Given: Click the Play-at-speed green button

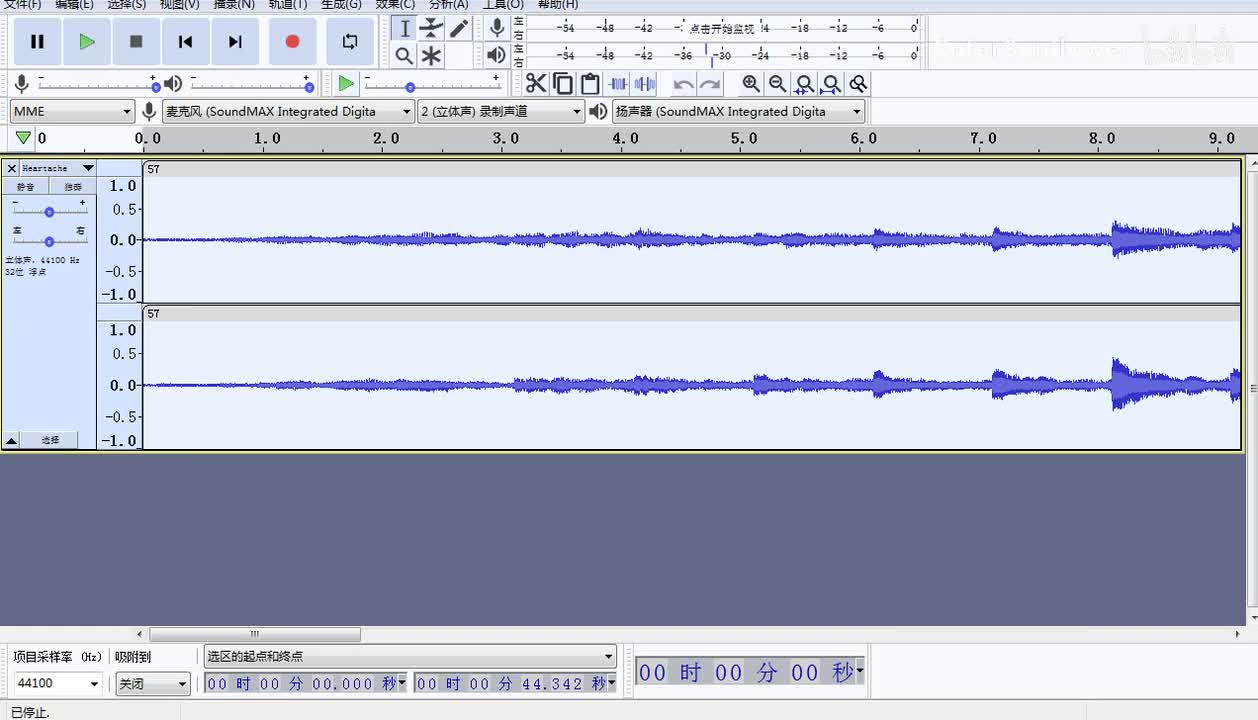Looking at the screenshot, I should tap(346, 84).
